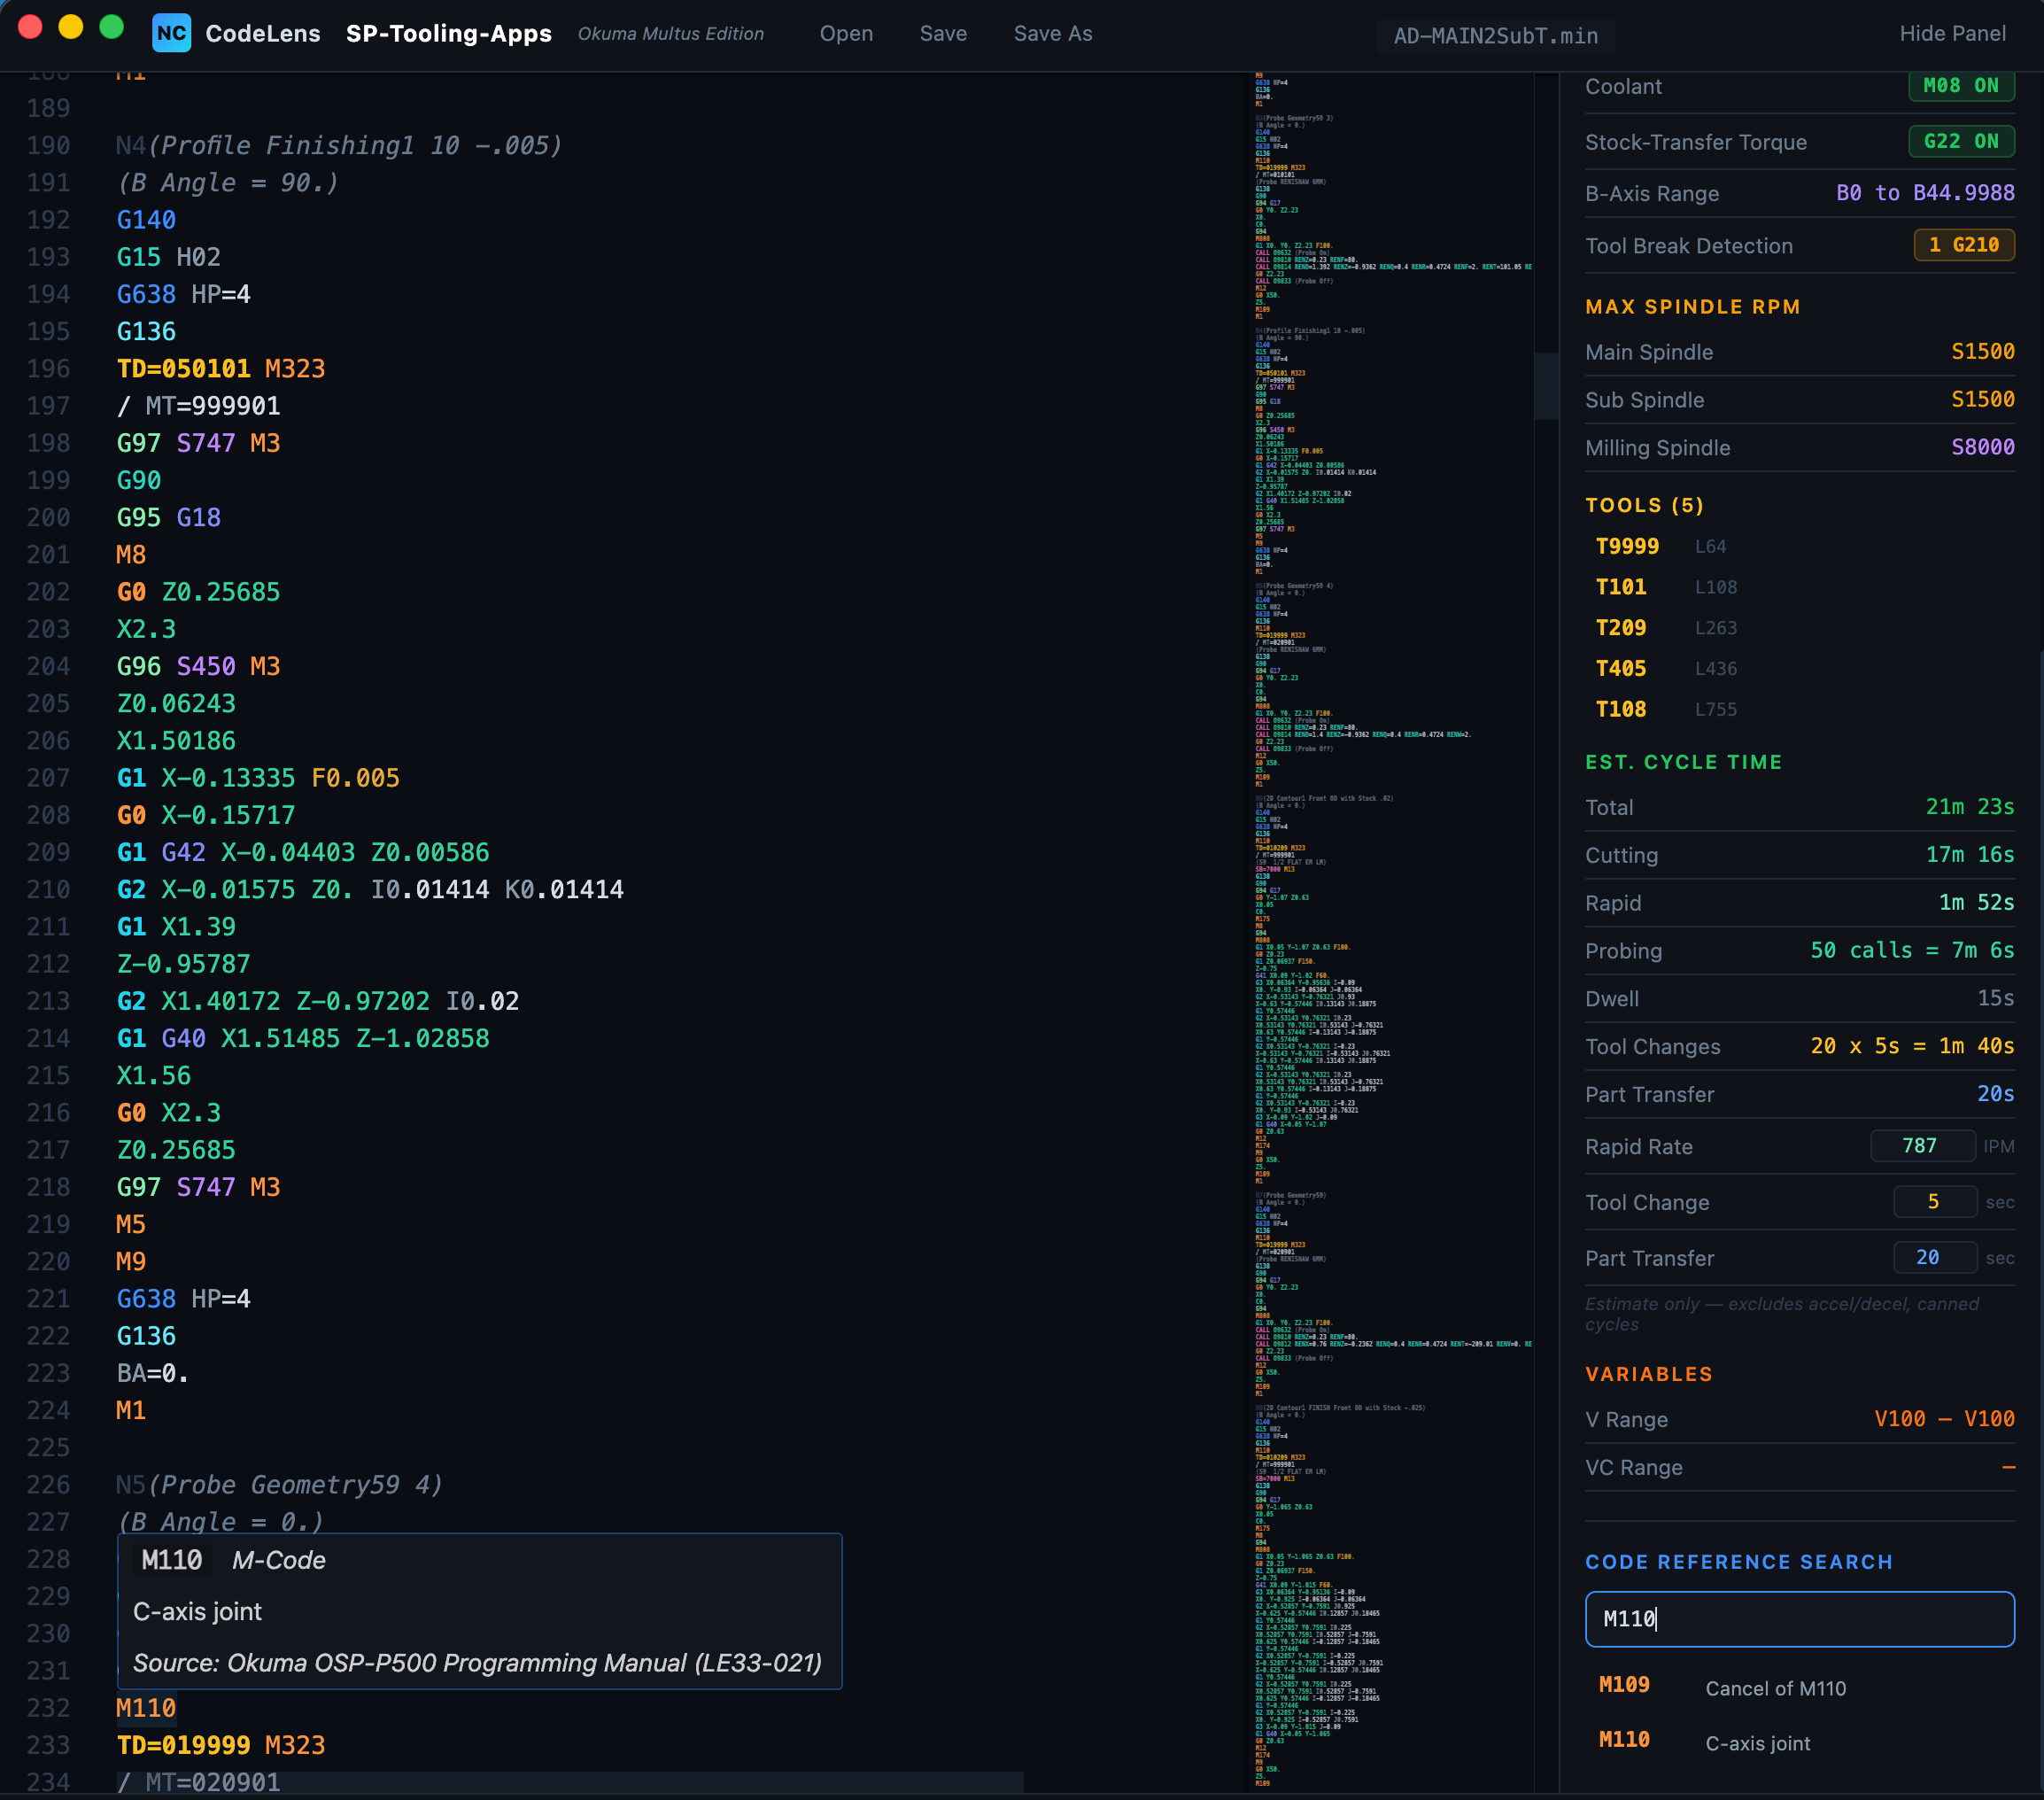This screenshot has height=1800, width=2044.
Task: Click the NC CodeLens app logo icon
Action: click(171, 33)
